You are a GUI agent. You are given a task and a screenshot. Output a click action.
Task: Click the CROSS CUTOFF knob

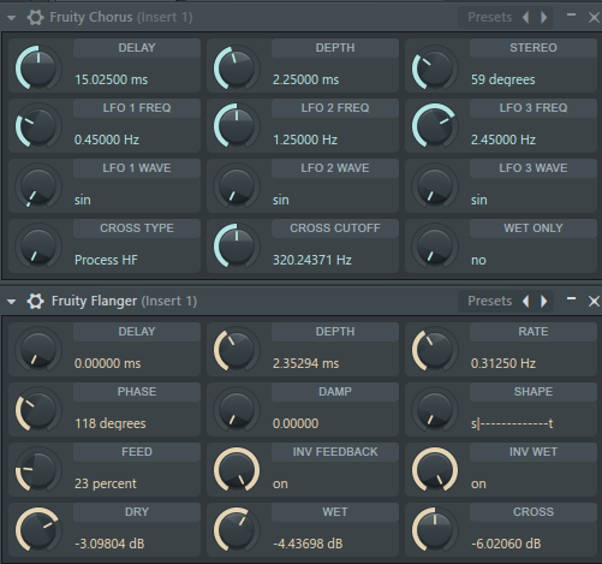pyautogui.click(x=236, y=247)
